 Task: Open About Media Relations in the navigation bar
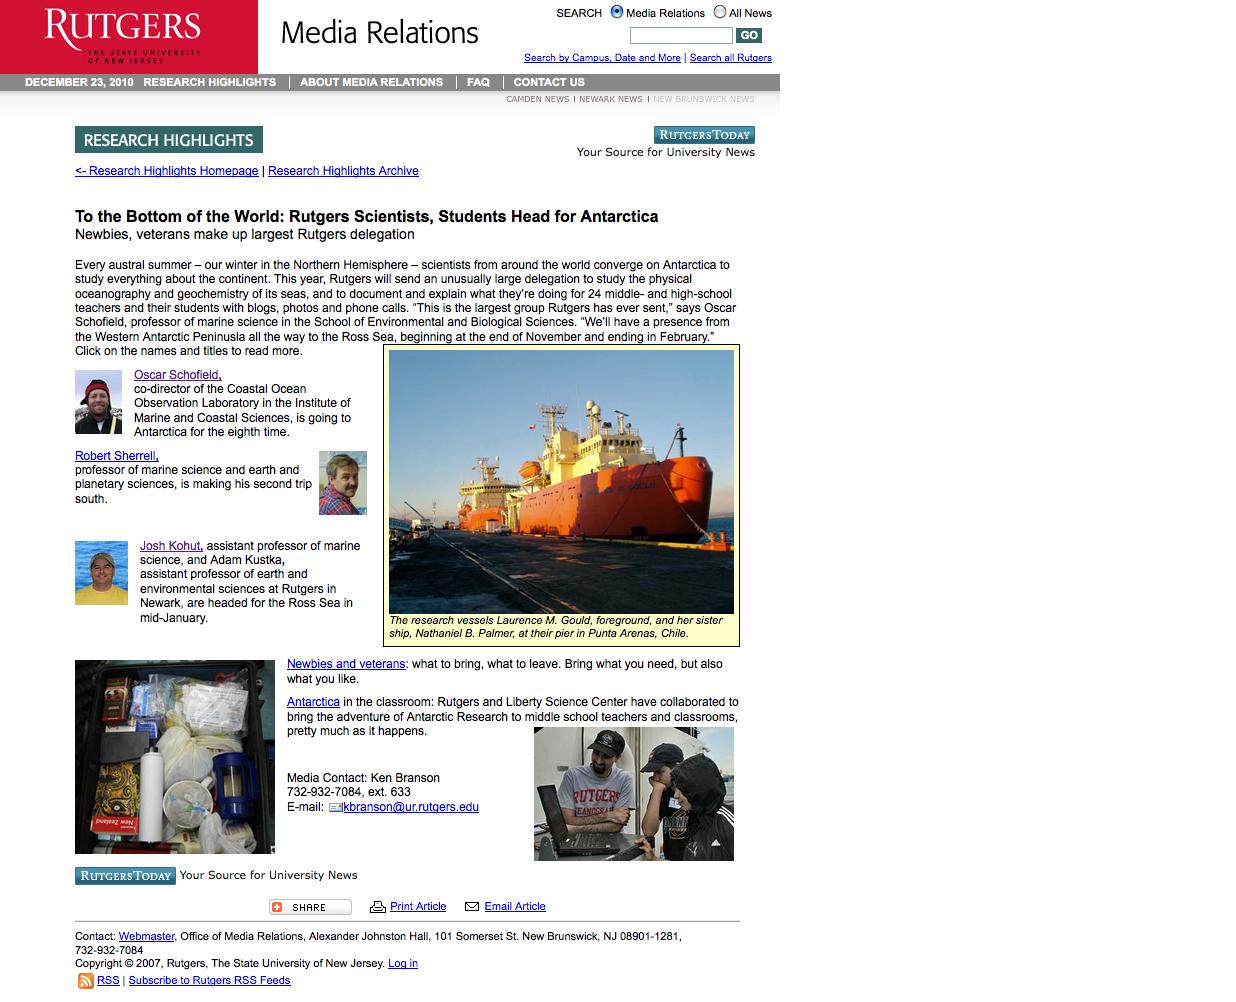point(371,82)
